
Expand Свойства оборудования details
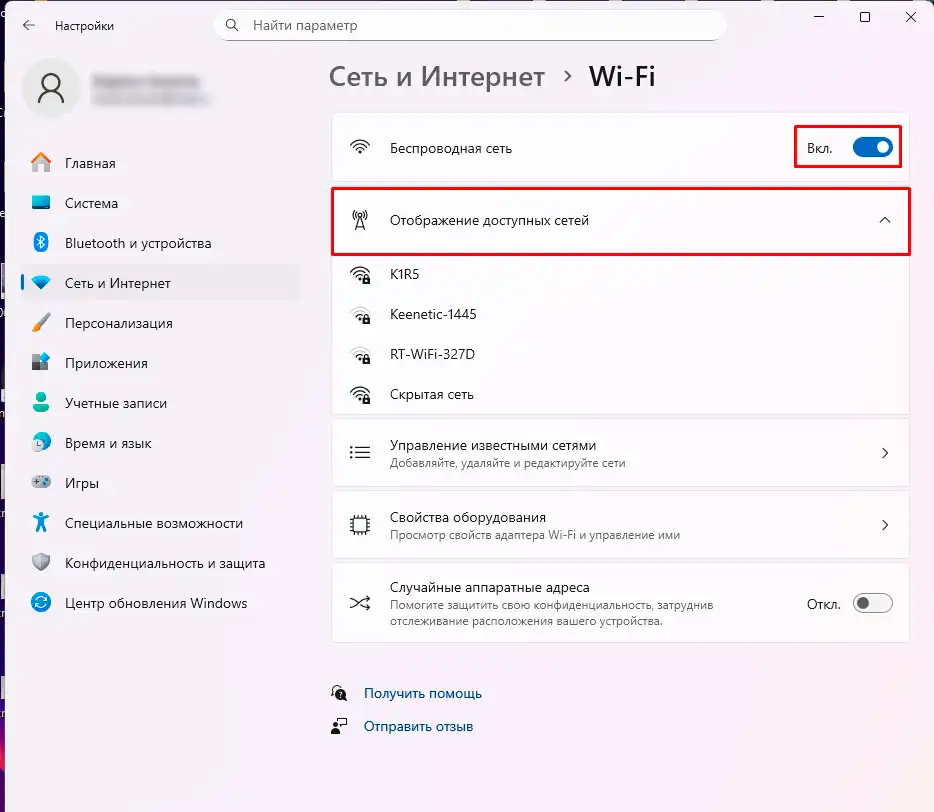884,524
